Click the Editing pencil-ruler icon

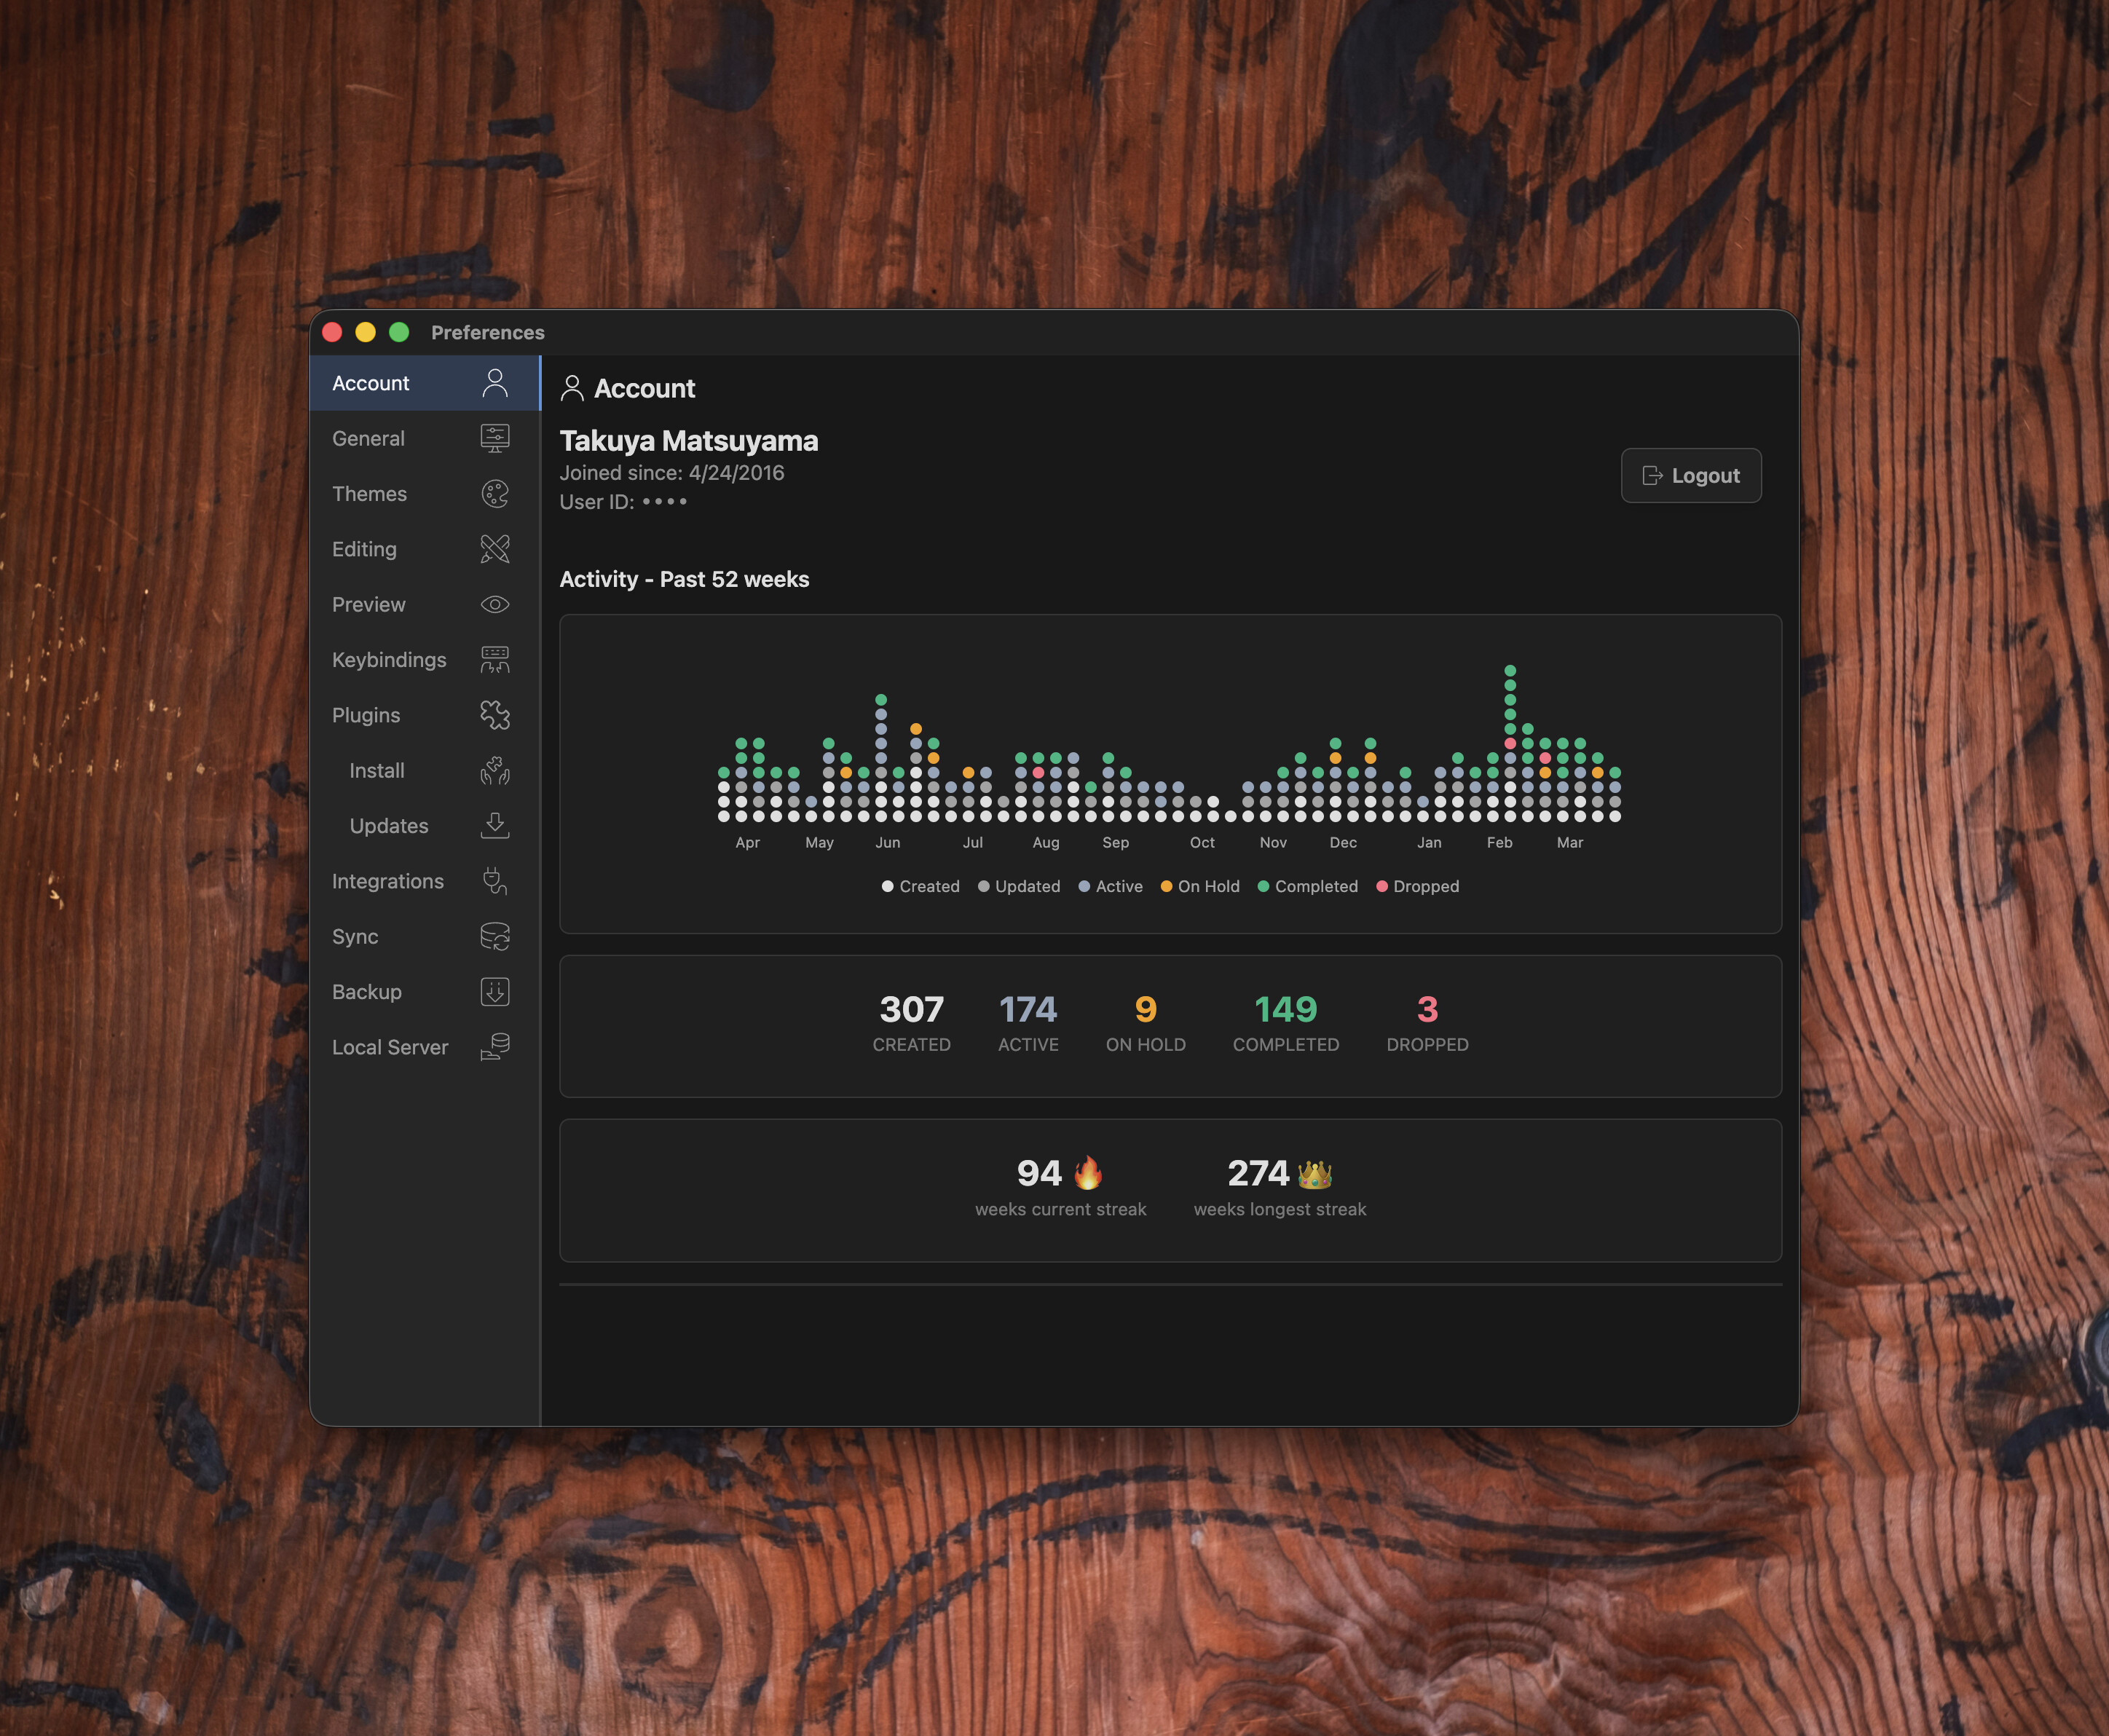coord(494,549)
